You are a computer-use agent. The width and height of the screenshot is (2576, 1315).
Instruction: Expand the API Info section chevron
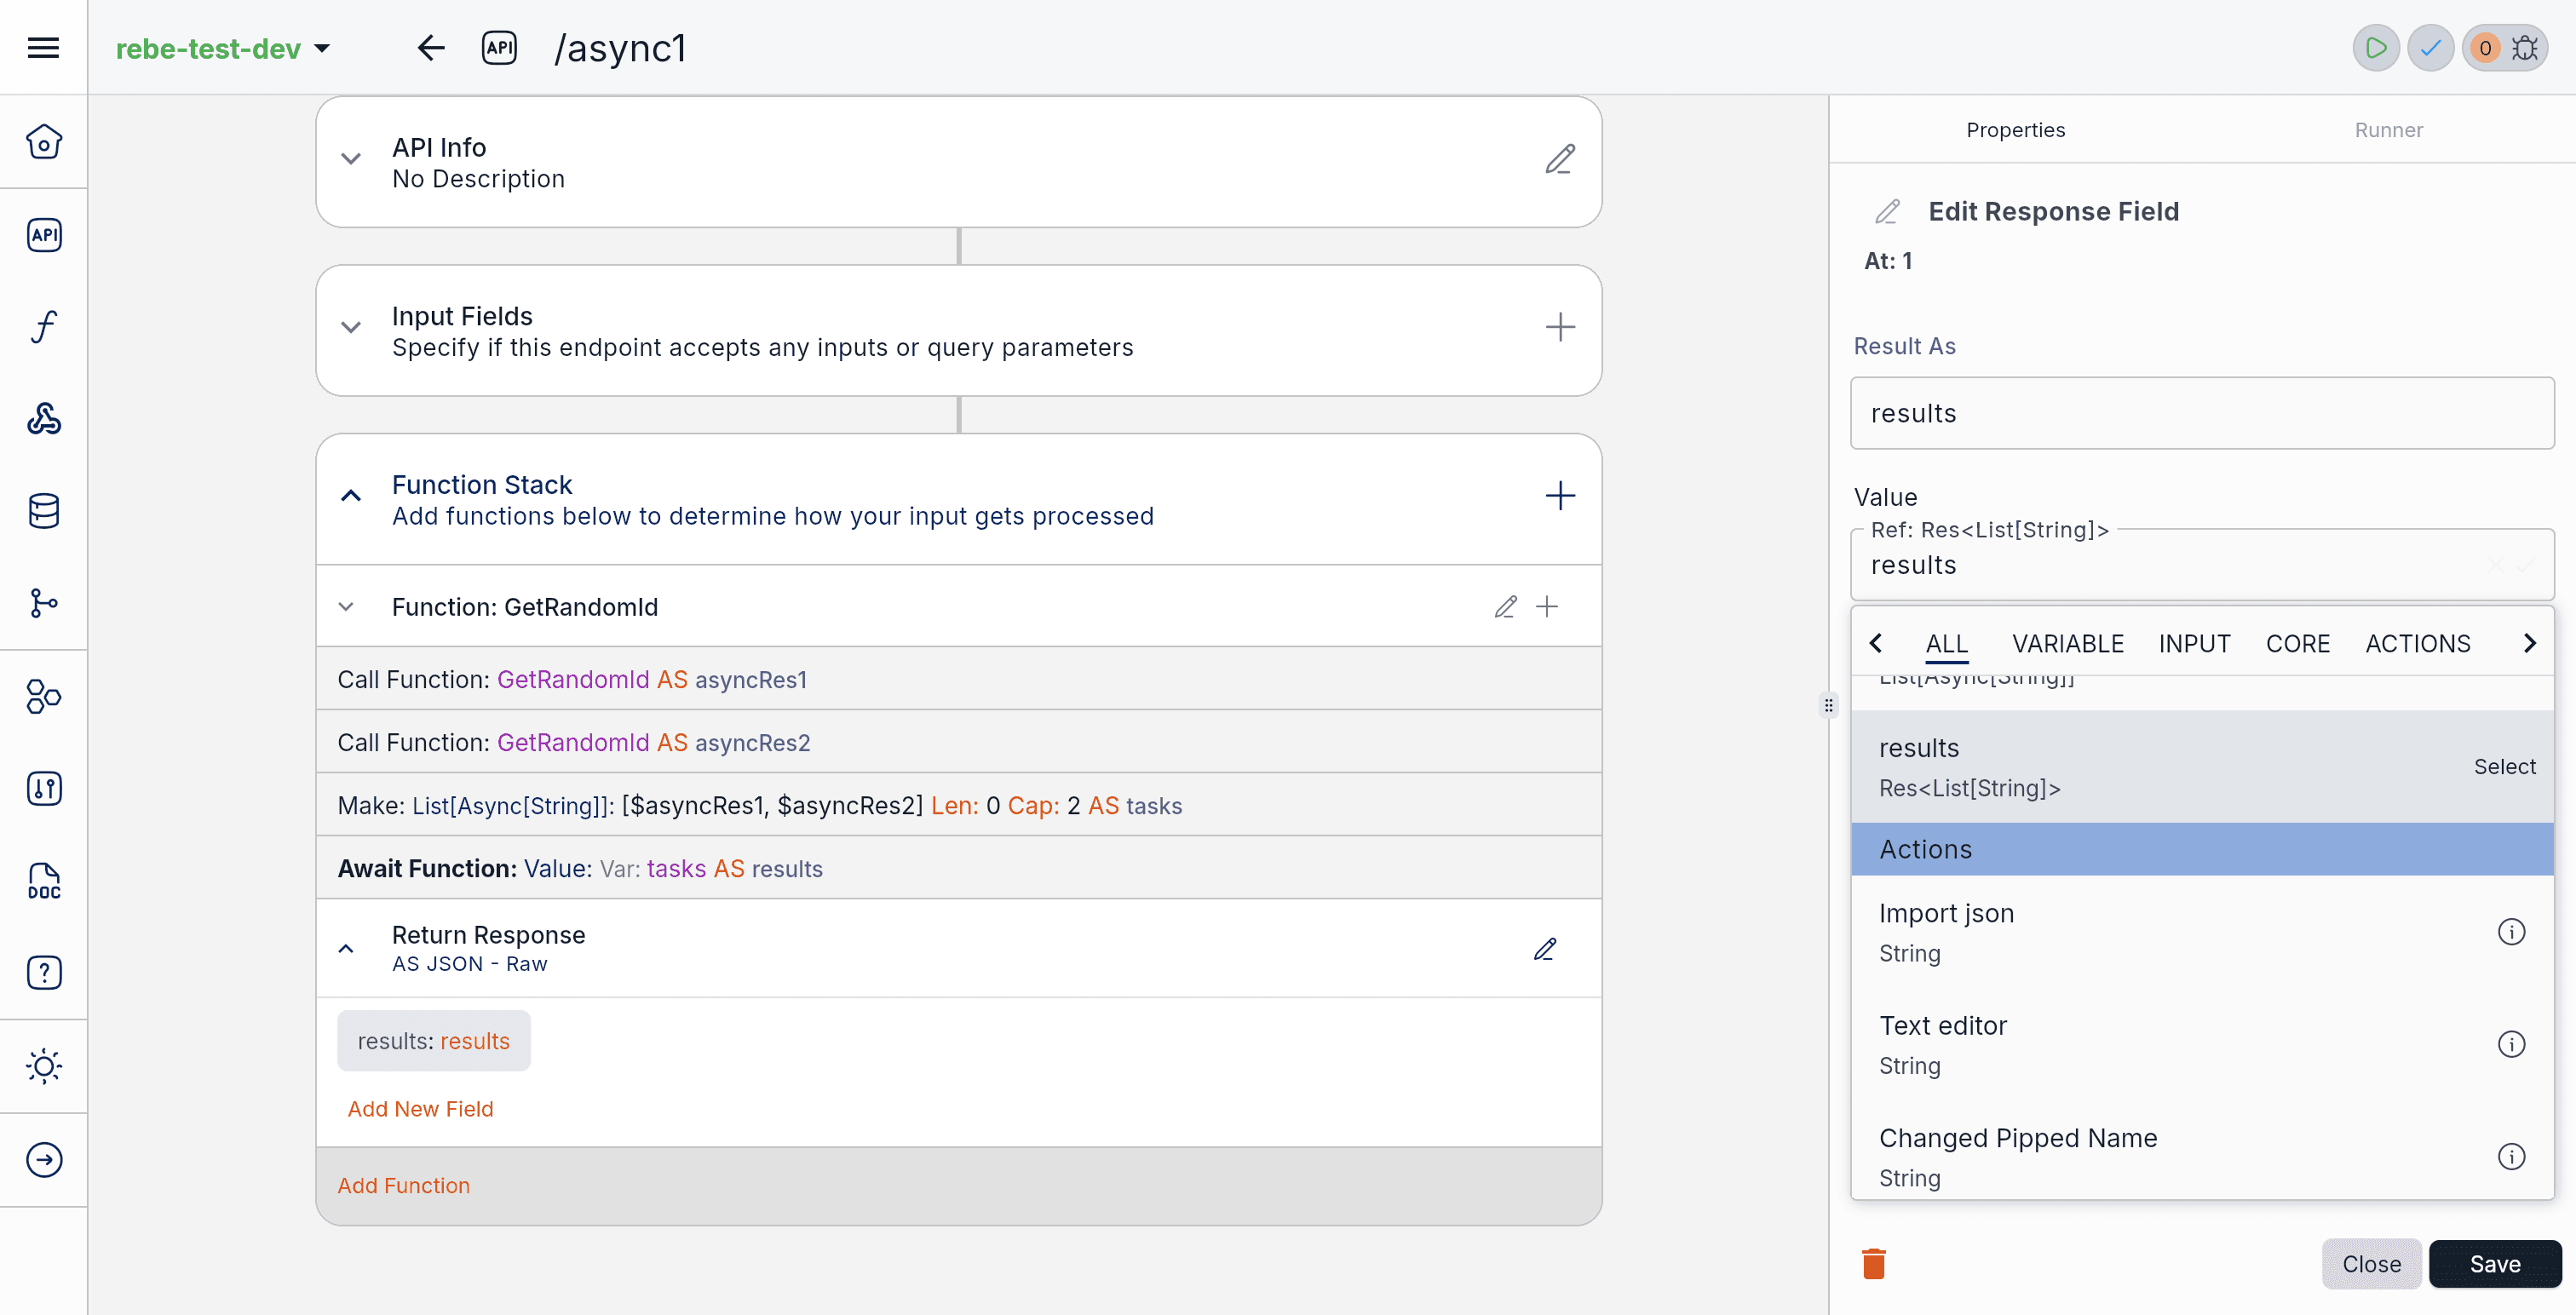pos(350,159)
